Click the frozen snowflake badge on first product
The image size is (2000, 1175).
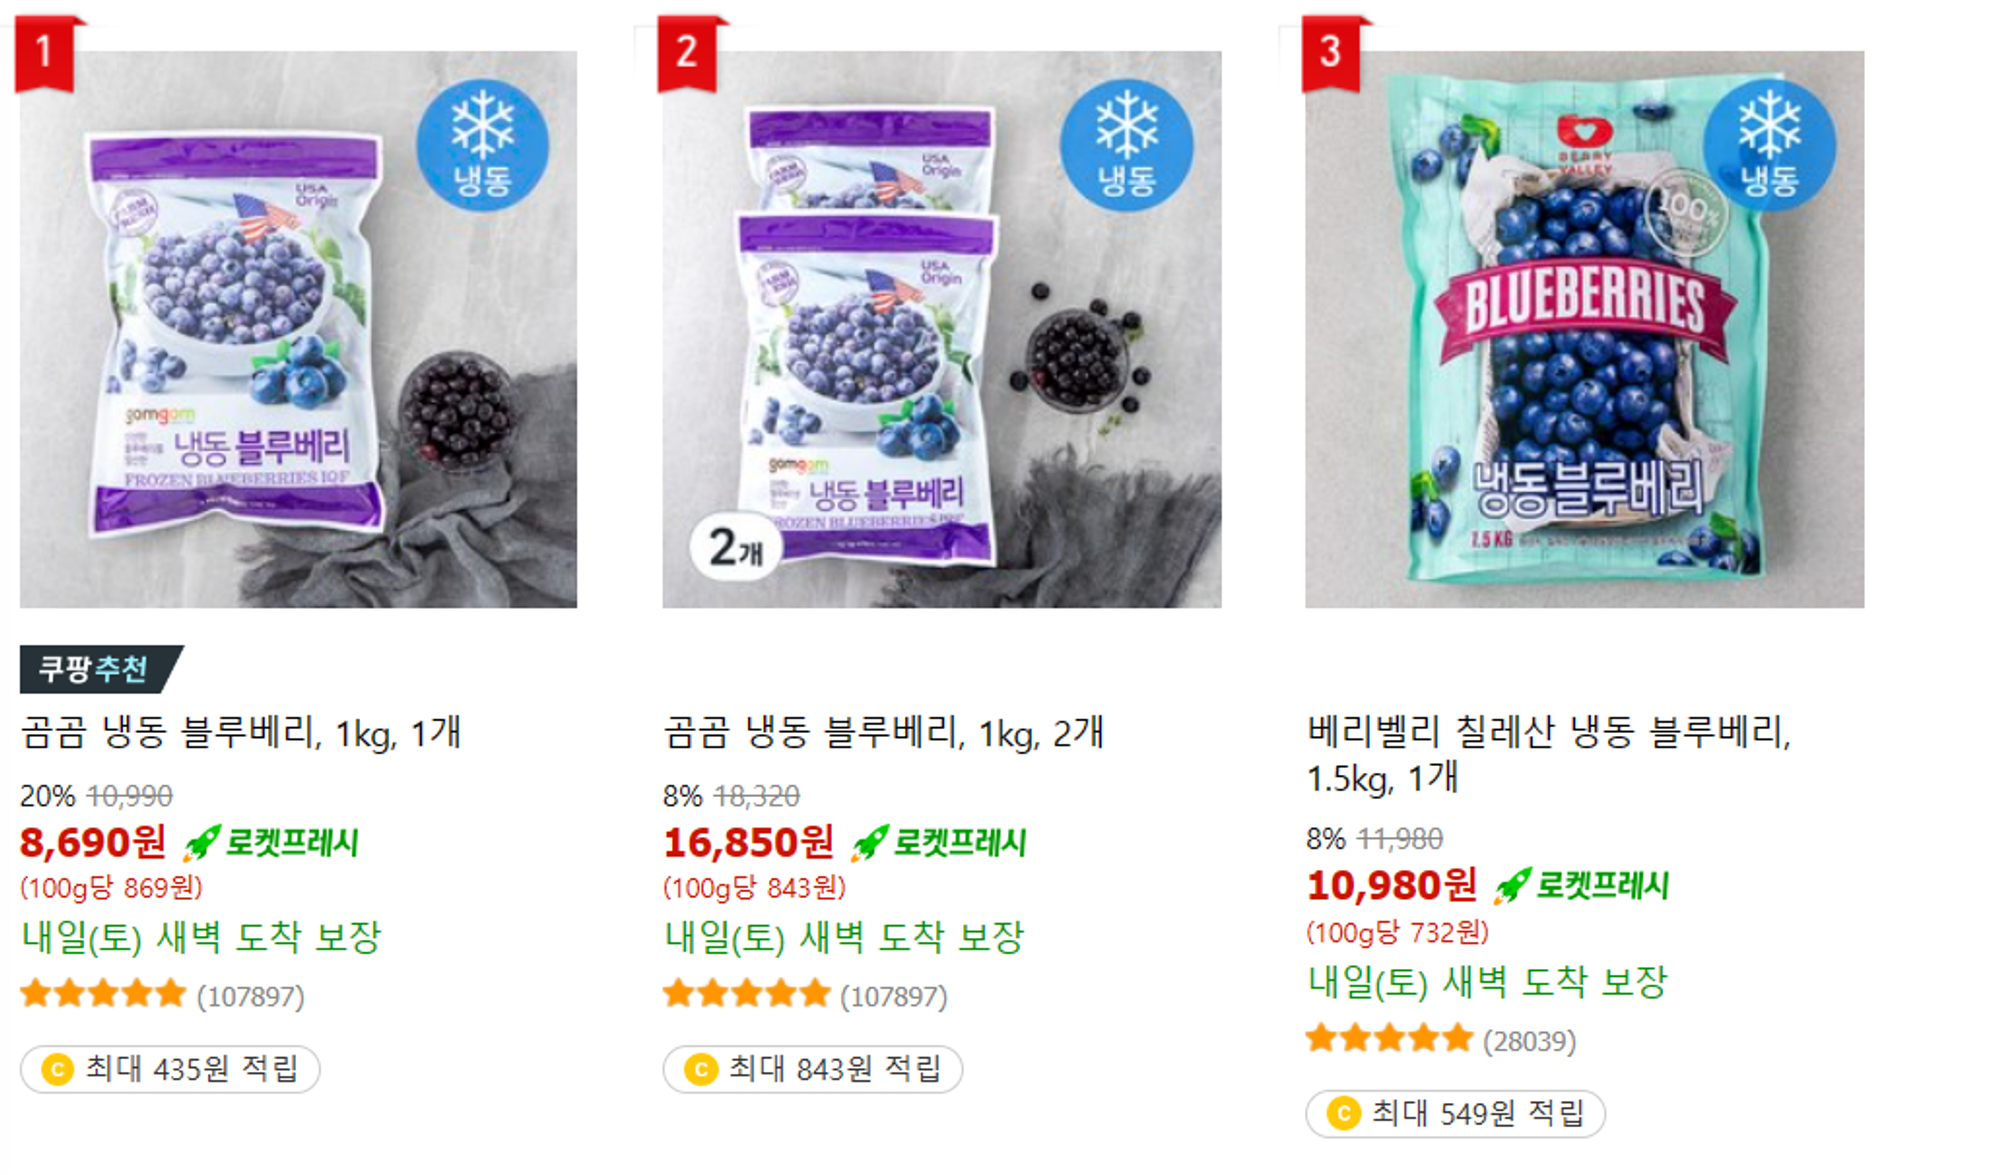tap(482, 145)
